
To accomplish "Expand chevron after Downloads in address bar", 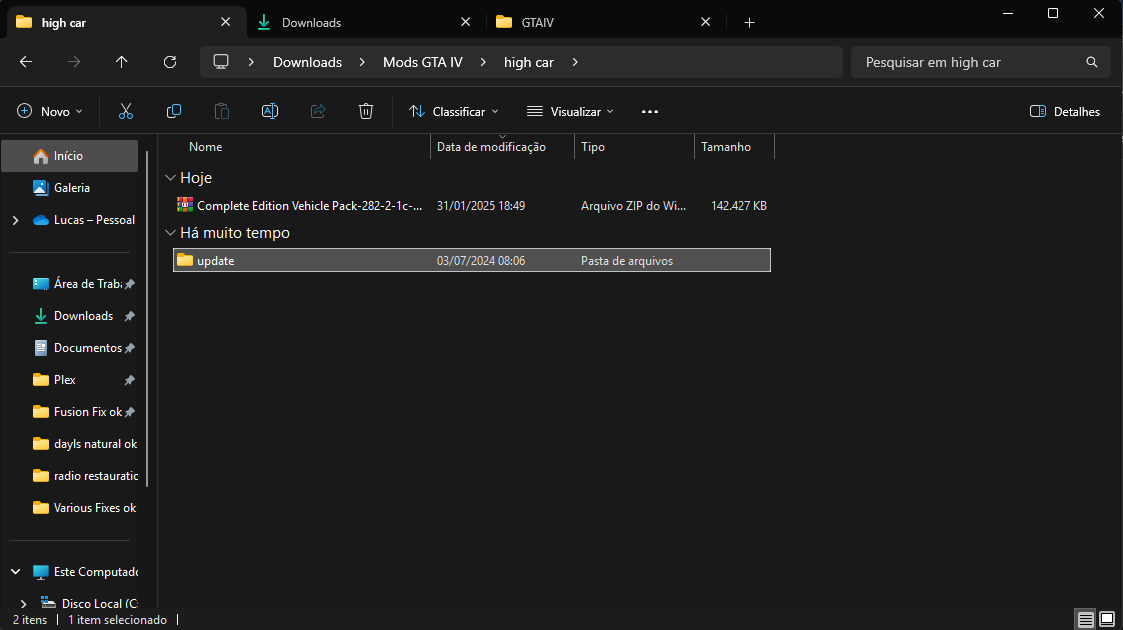I will [362, 62].
